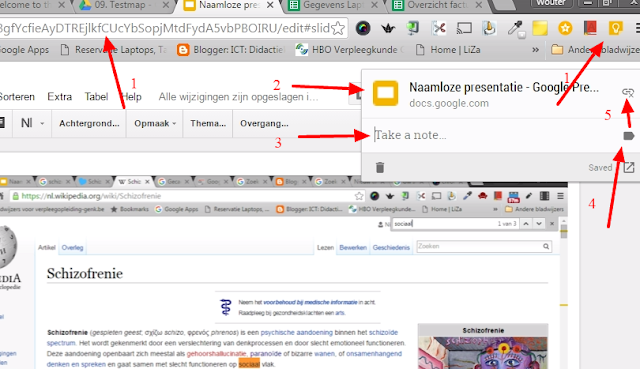Open the Help menu
640x369 pixels.
click(x=132, y=97)
